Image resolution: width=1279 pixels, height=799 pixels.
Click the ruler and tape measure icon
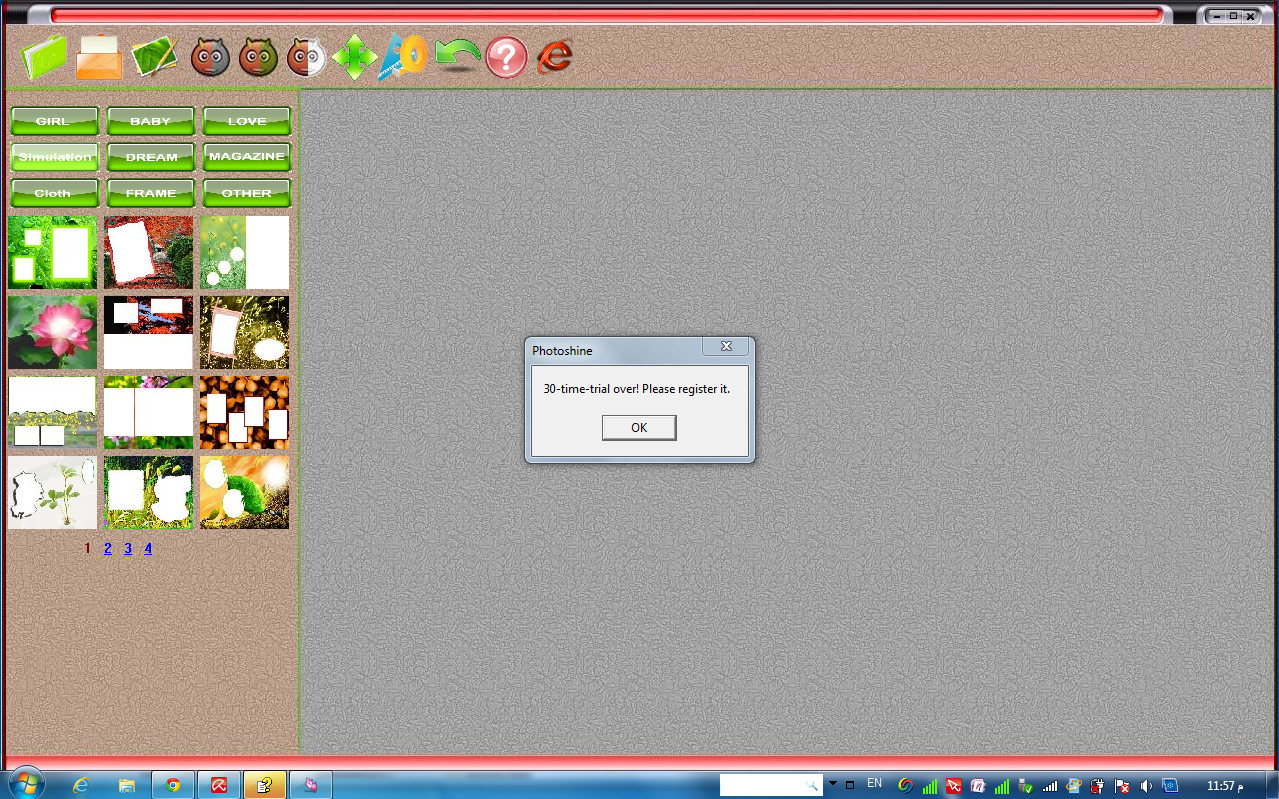pyautogui.click(x=403, y=57)
